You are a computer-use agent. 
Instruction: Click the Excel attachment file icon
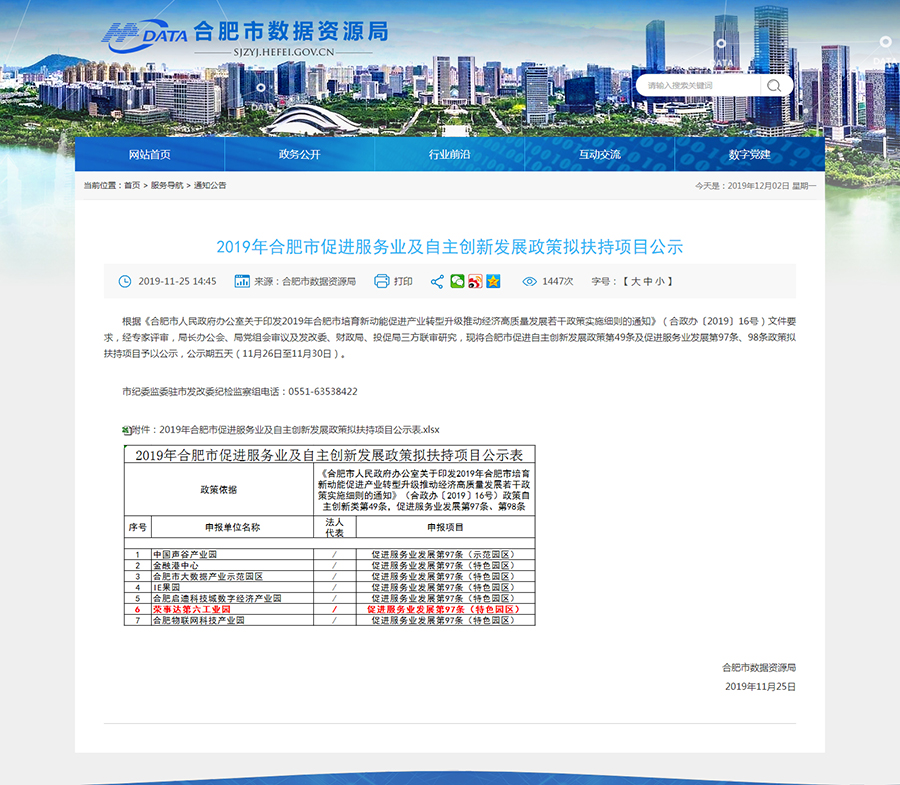pos(126,430)
